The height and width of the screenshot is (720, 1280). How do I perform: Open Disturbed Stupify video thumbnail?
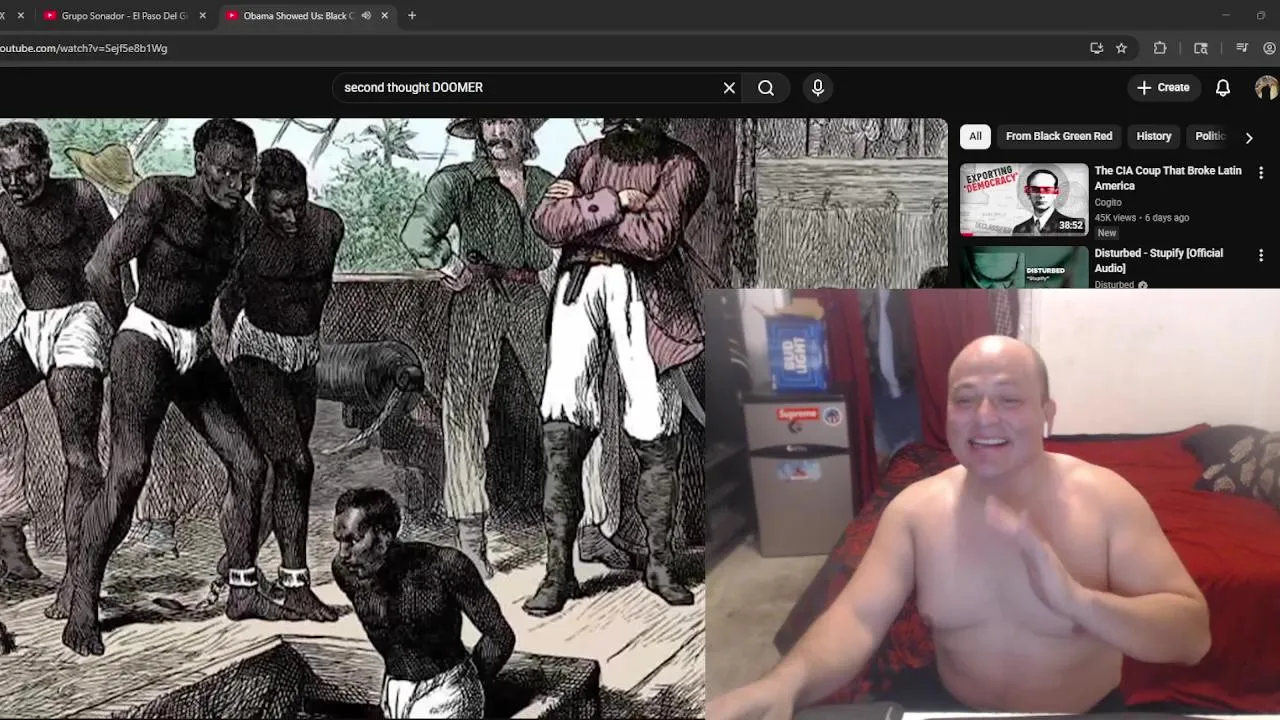[1024, 267]
